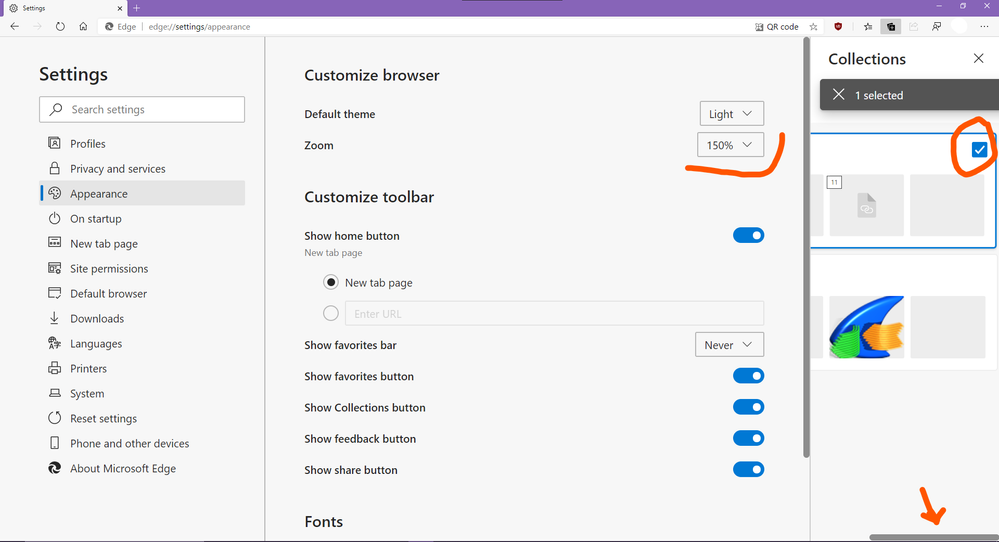
Task: Click the address bar URL edge://settings/appearance
Action: [199, 27]
